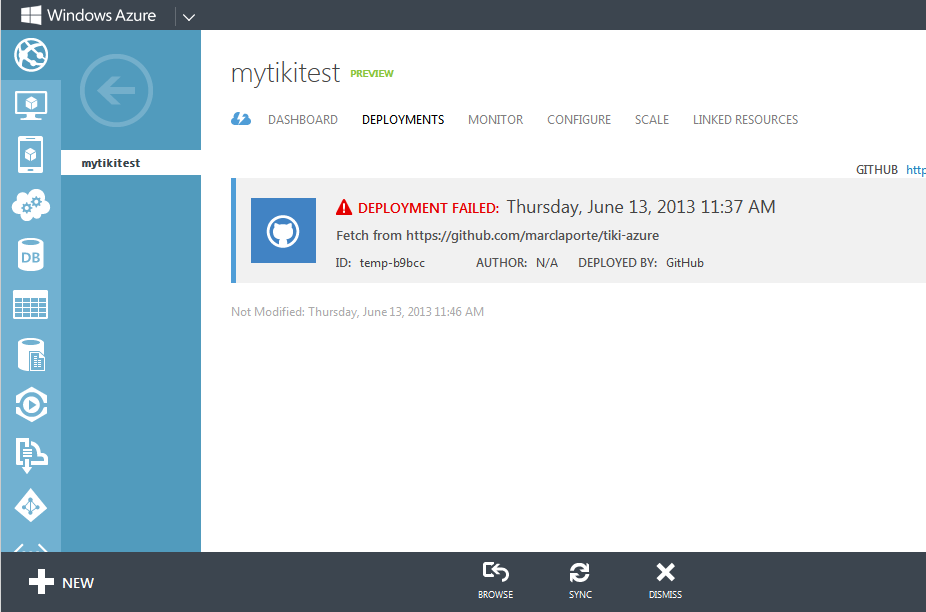Click the back arrow circle

[x=116, y=90]
